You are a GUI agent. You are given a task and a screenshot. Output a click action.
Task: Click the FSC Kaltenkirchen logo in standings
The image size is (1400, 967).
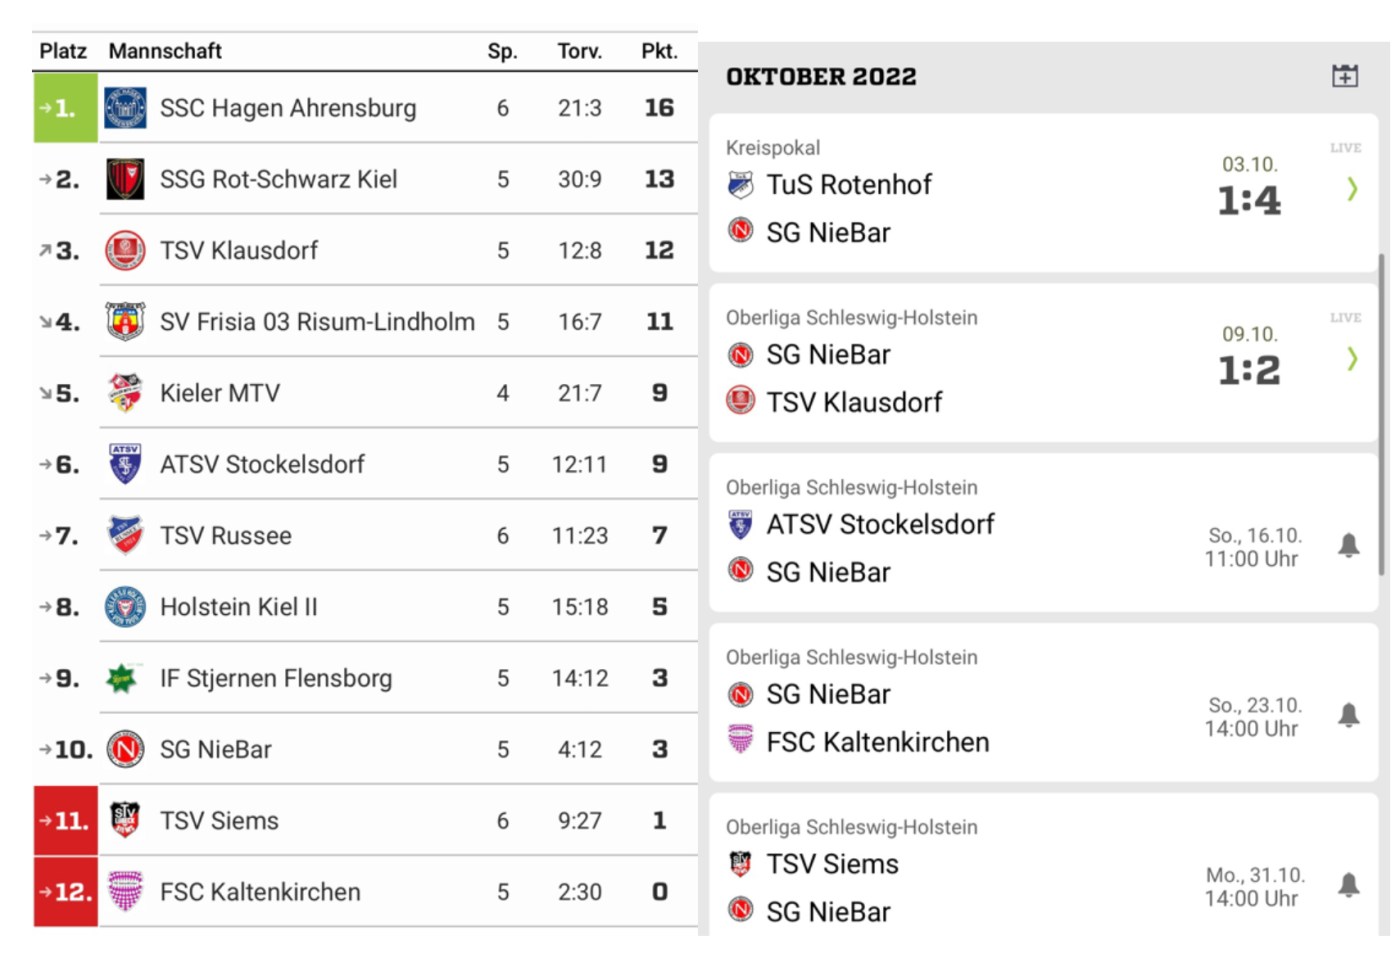click(x=125, y=891)
